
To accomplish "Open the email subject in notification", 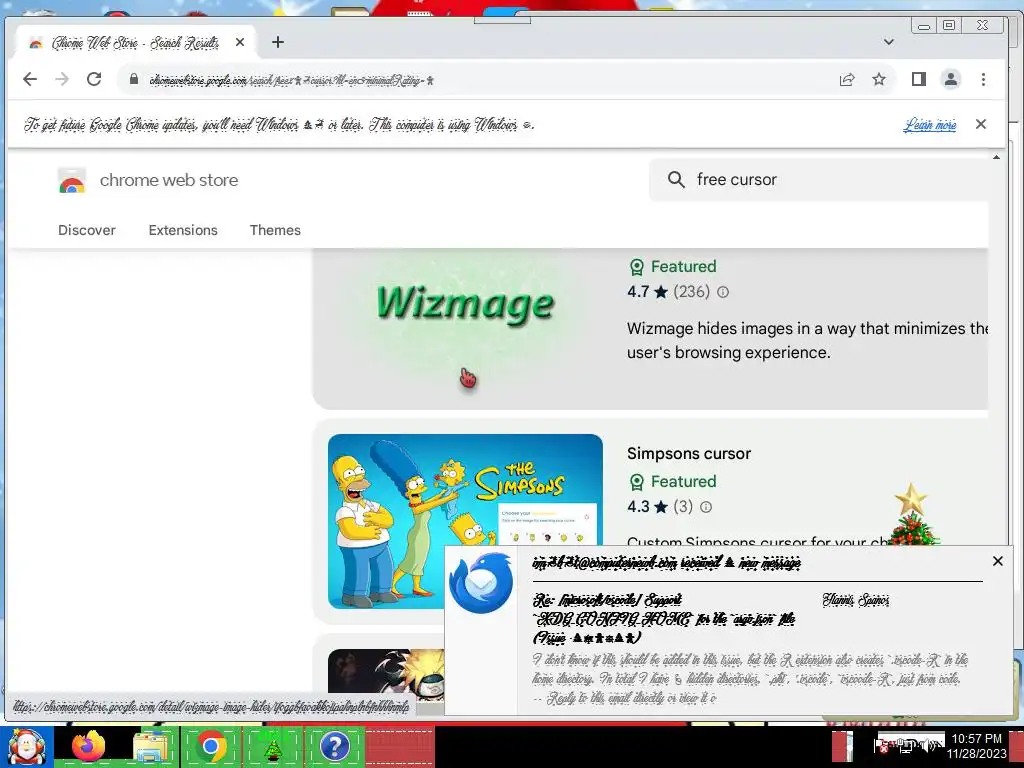I will [x=664, y=618].
